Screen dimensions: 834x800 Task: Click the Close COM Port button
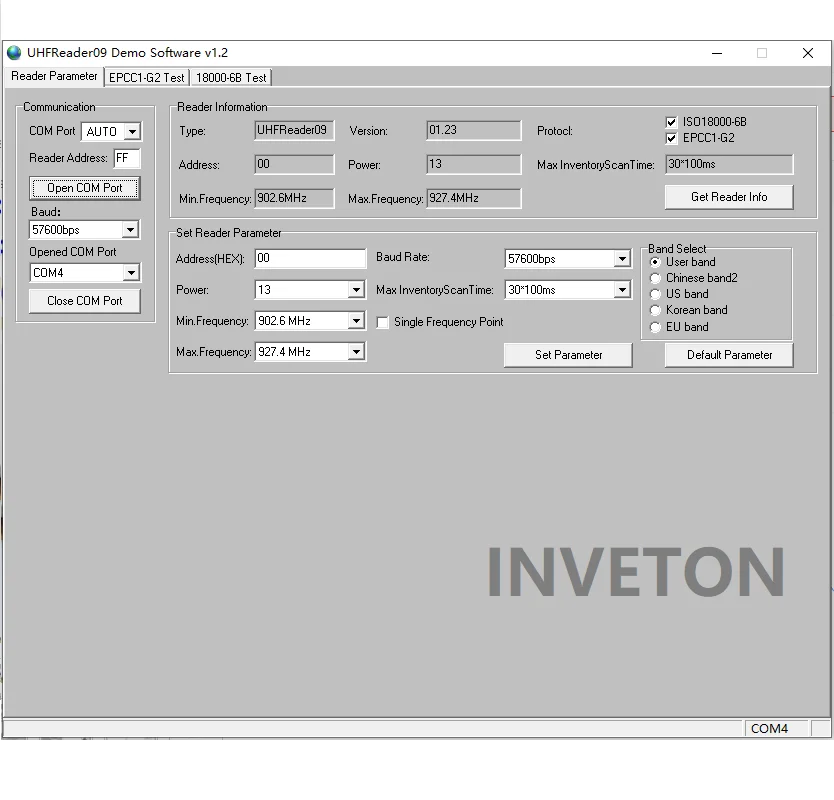(85, 301)
